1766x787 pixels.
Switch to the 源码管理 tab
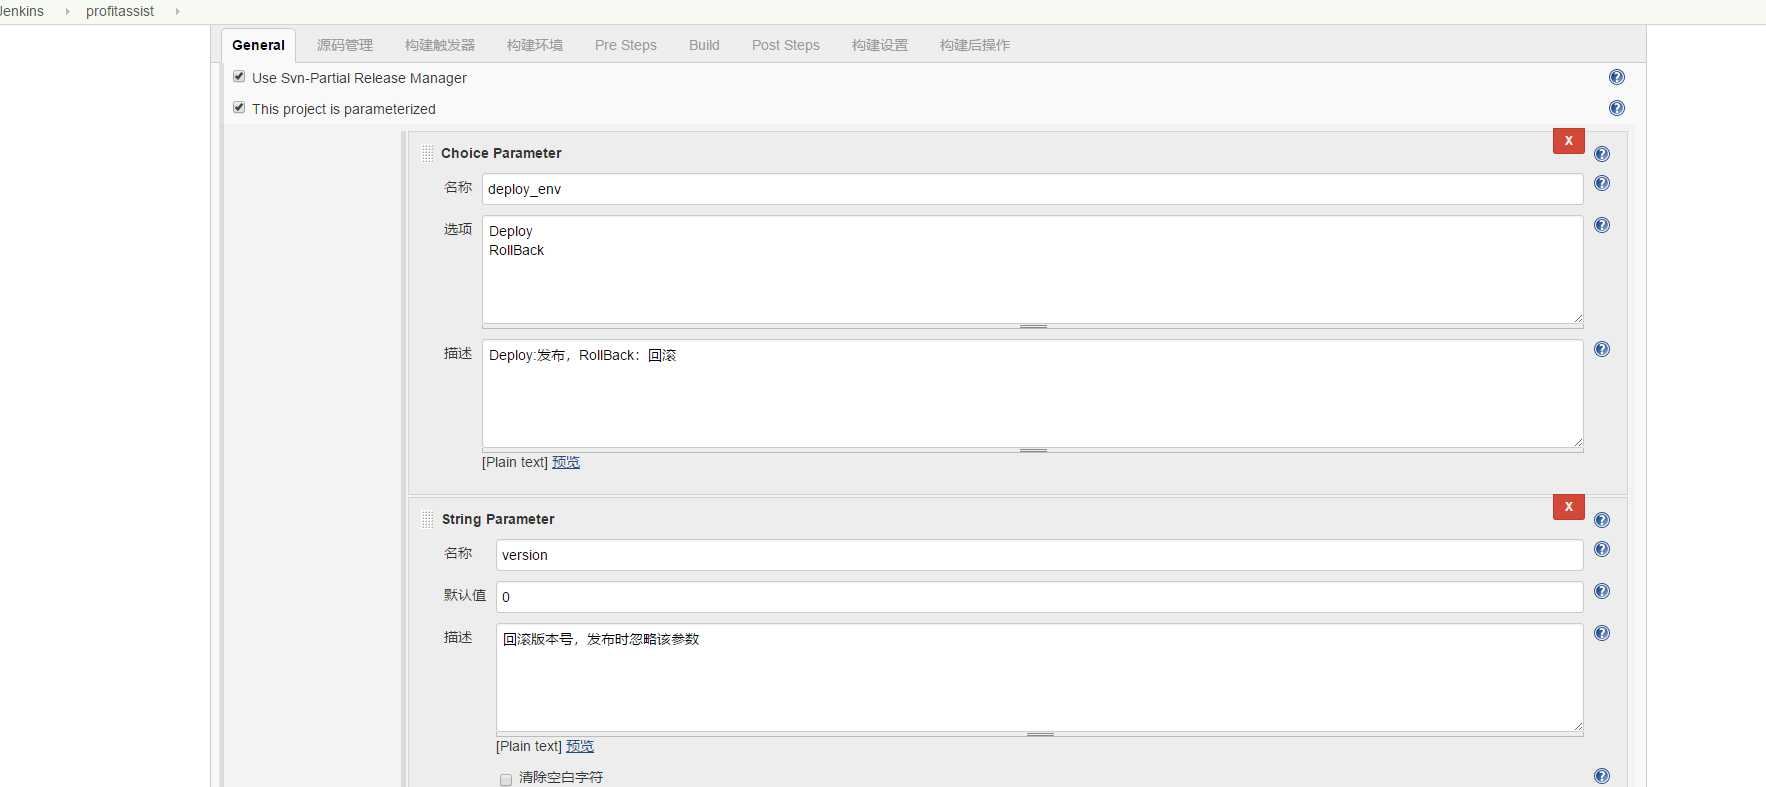pyautogui.click(x=345, y=45)
